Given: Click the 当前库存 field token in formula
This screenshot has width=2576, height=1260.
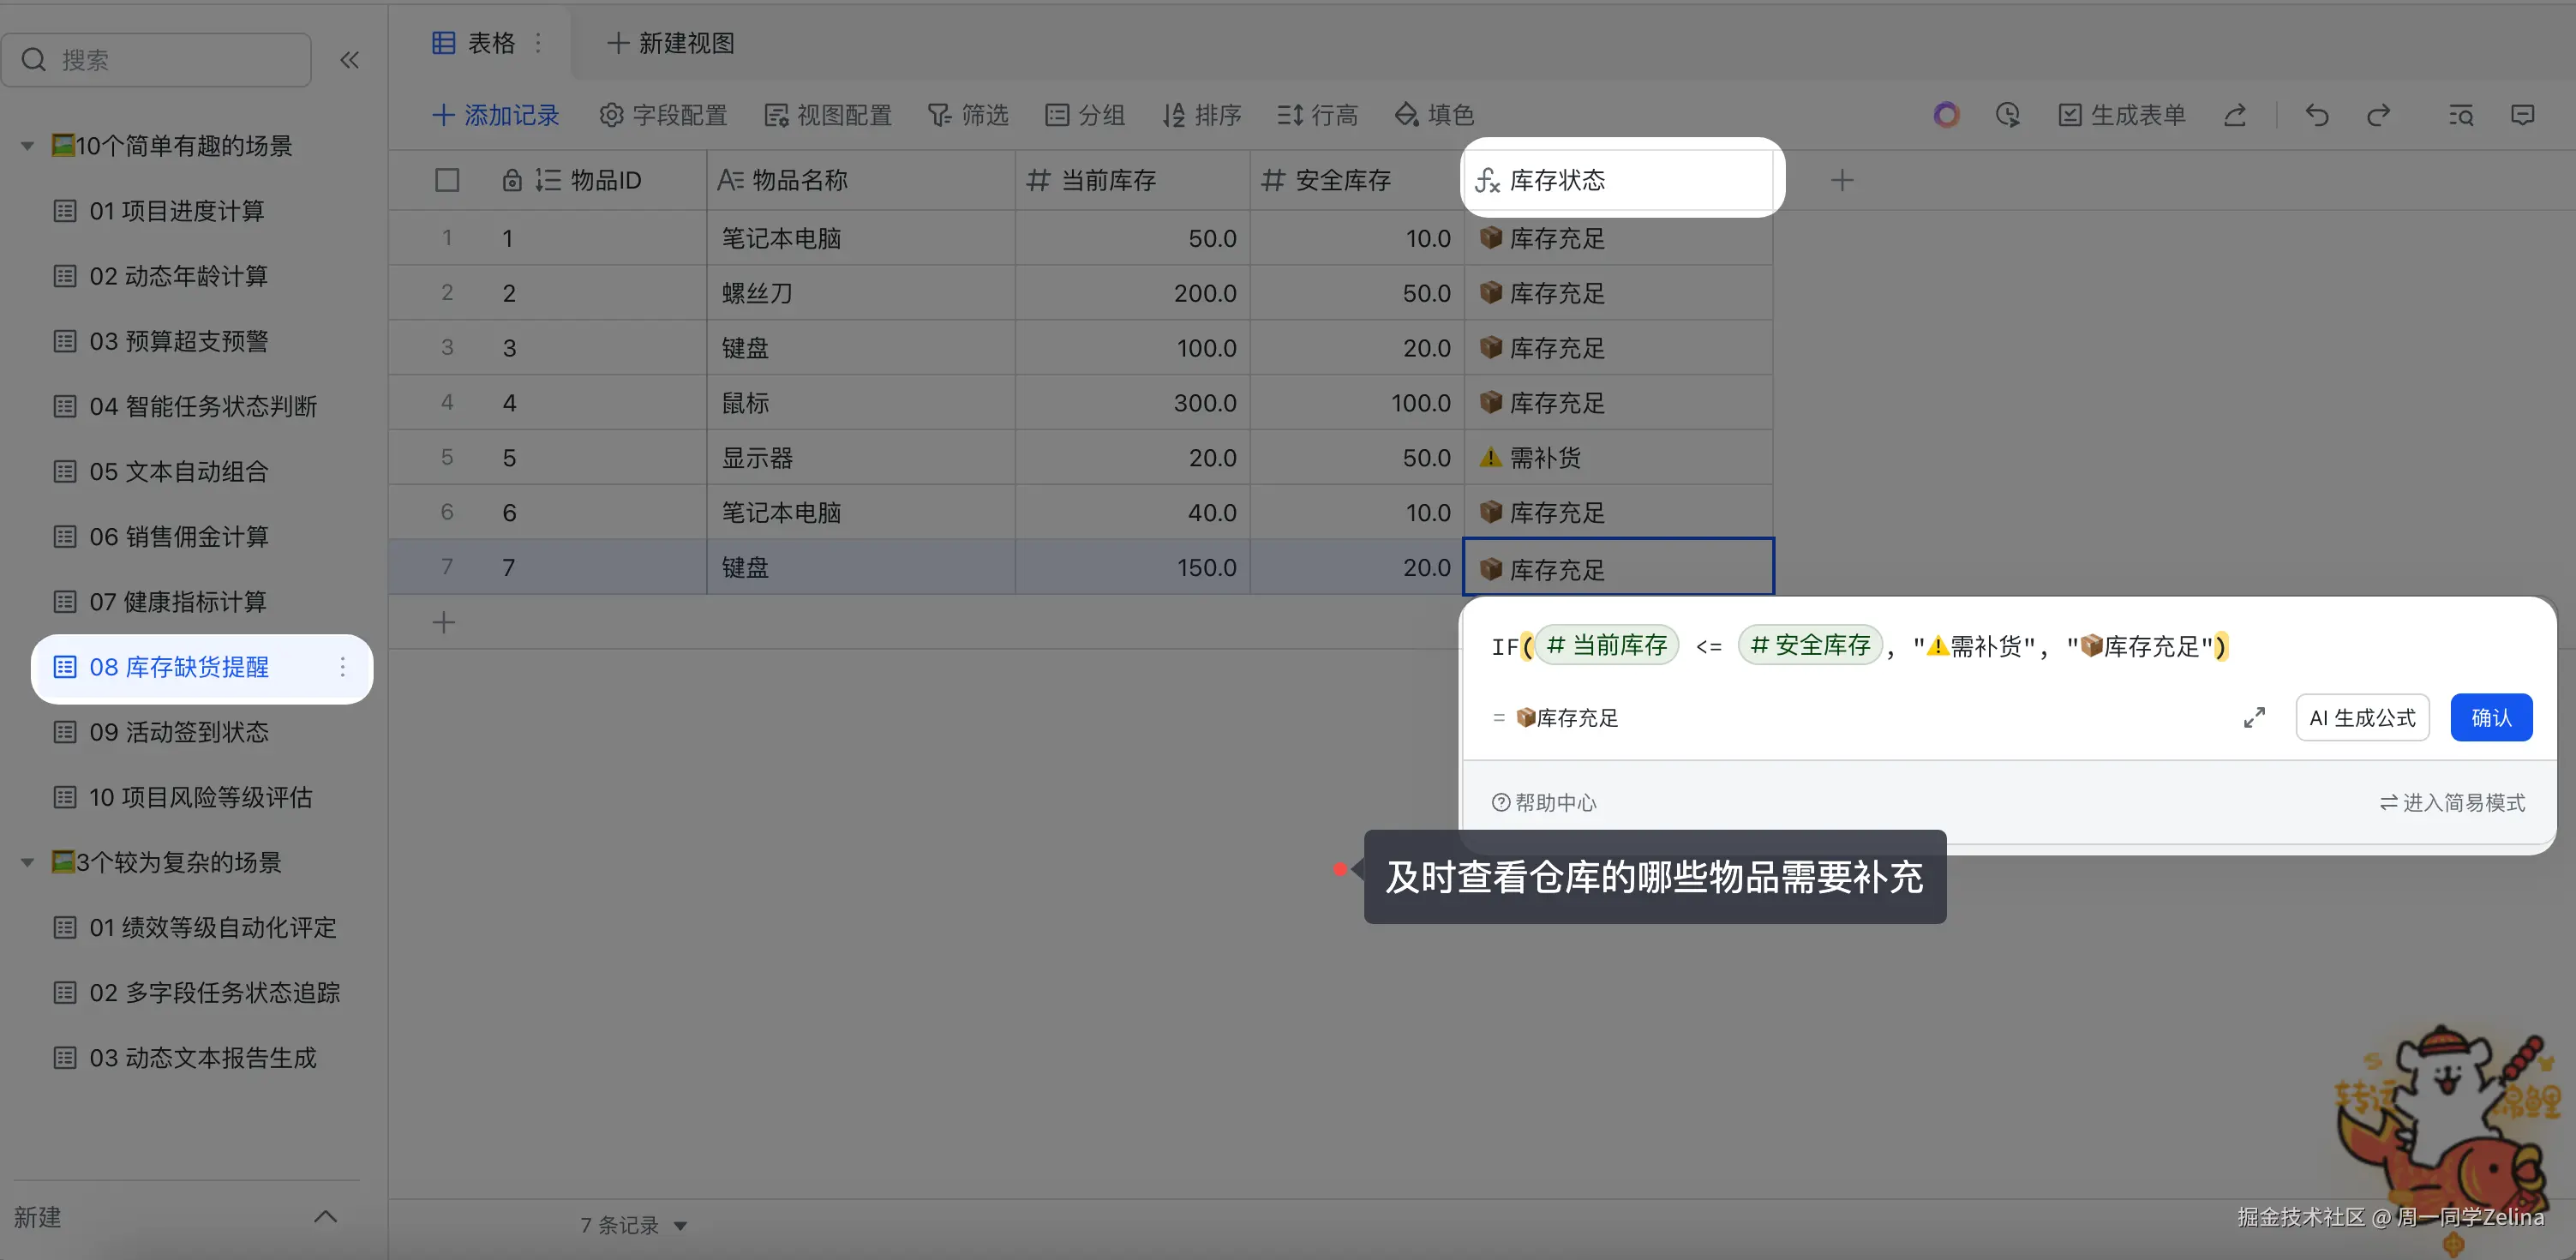Looking at the screenshot, I should (x=1607, y=645).
